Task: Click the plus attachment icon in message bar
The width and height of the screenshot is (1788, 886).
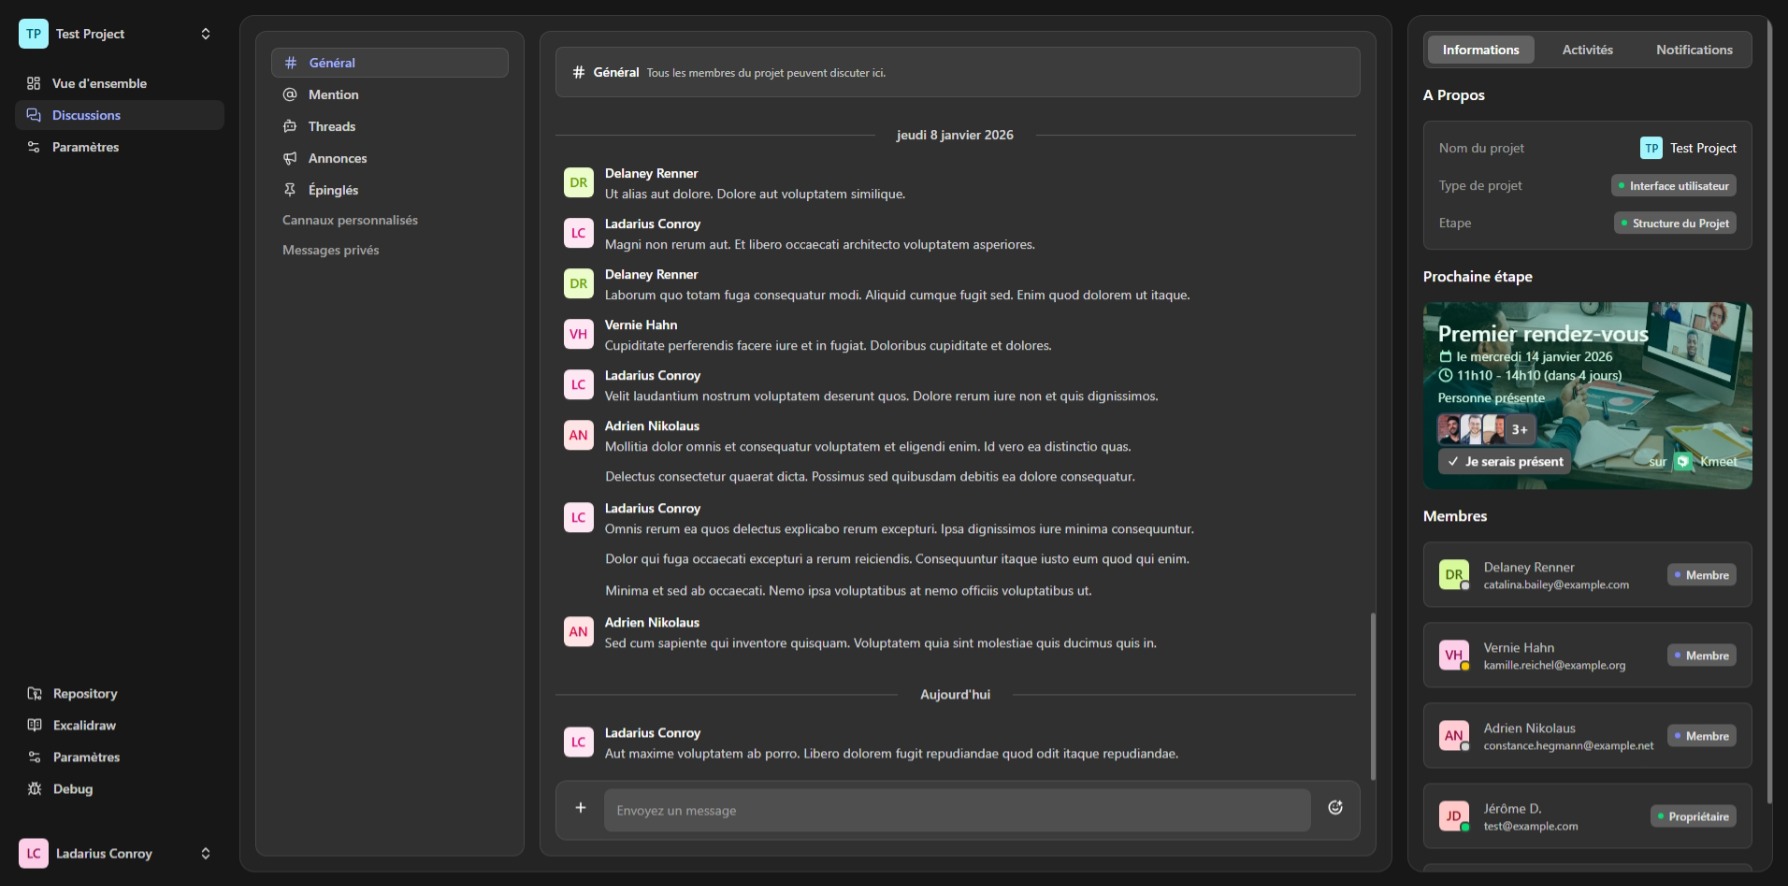Action: (580, 808)
